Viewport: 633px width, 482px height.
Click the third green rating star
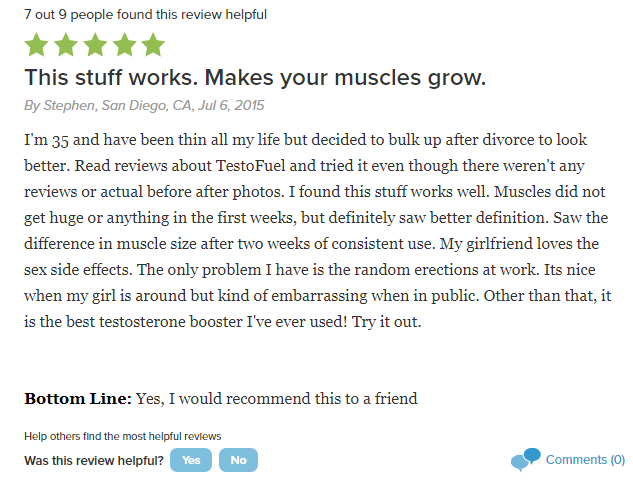95,44
